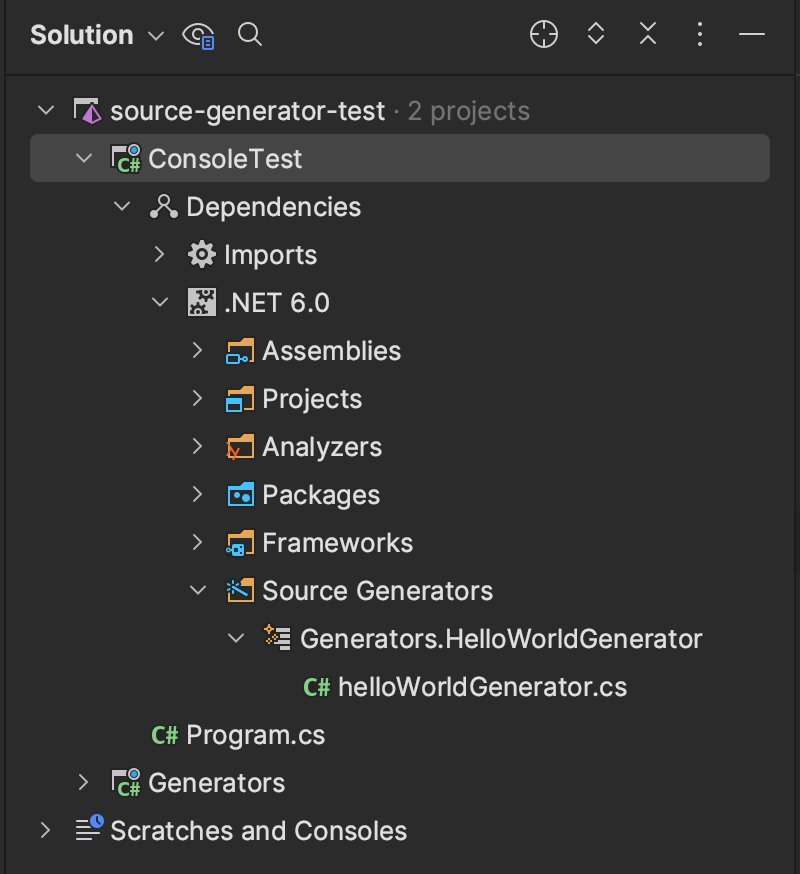Click the locate/select opened file crosshair icon

point(544,35)
